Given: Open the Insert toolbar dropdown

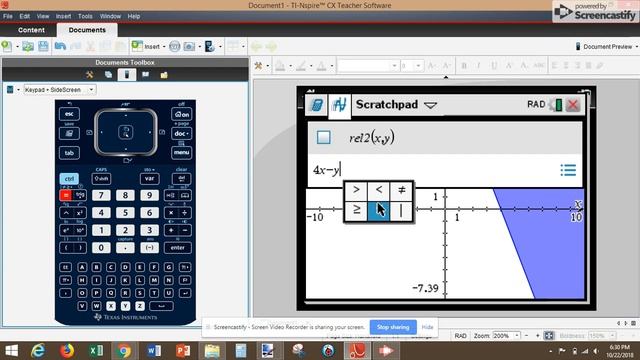Looking at the screenshot, I should coord(149,47).
